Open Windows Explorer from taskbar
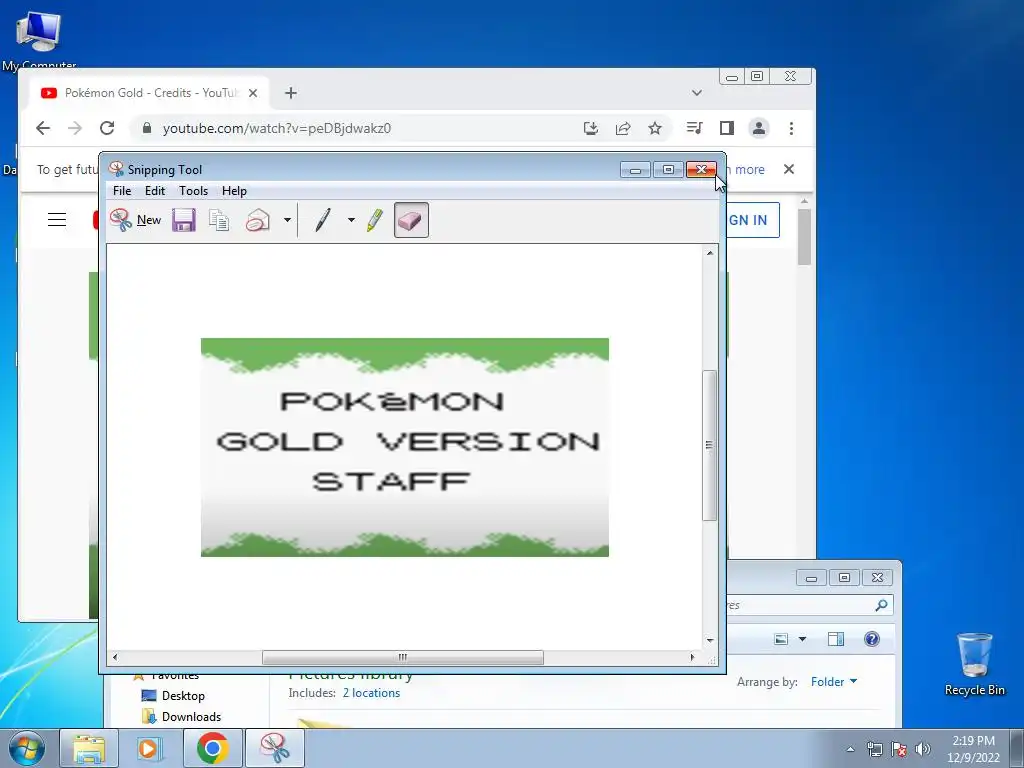Screen dimensions: 1024x768 coord(89,748)
